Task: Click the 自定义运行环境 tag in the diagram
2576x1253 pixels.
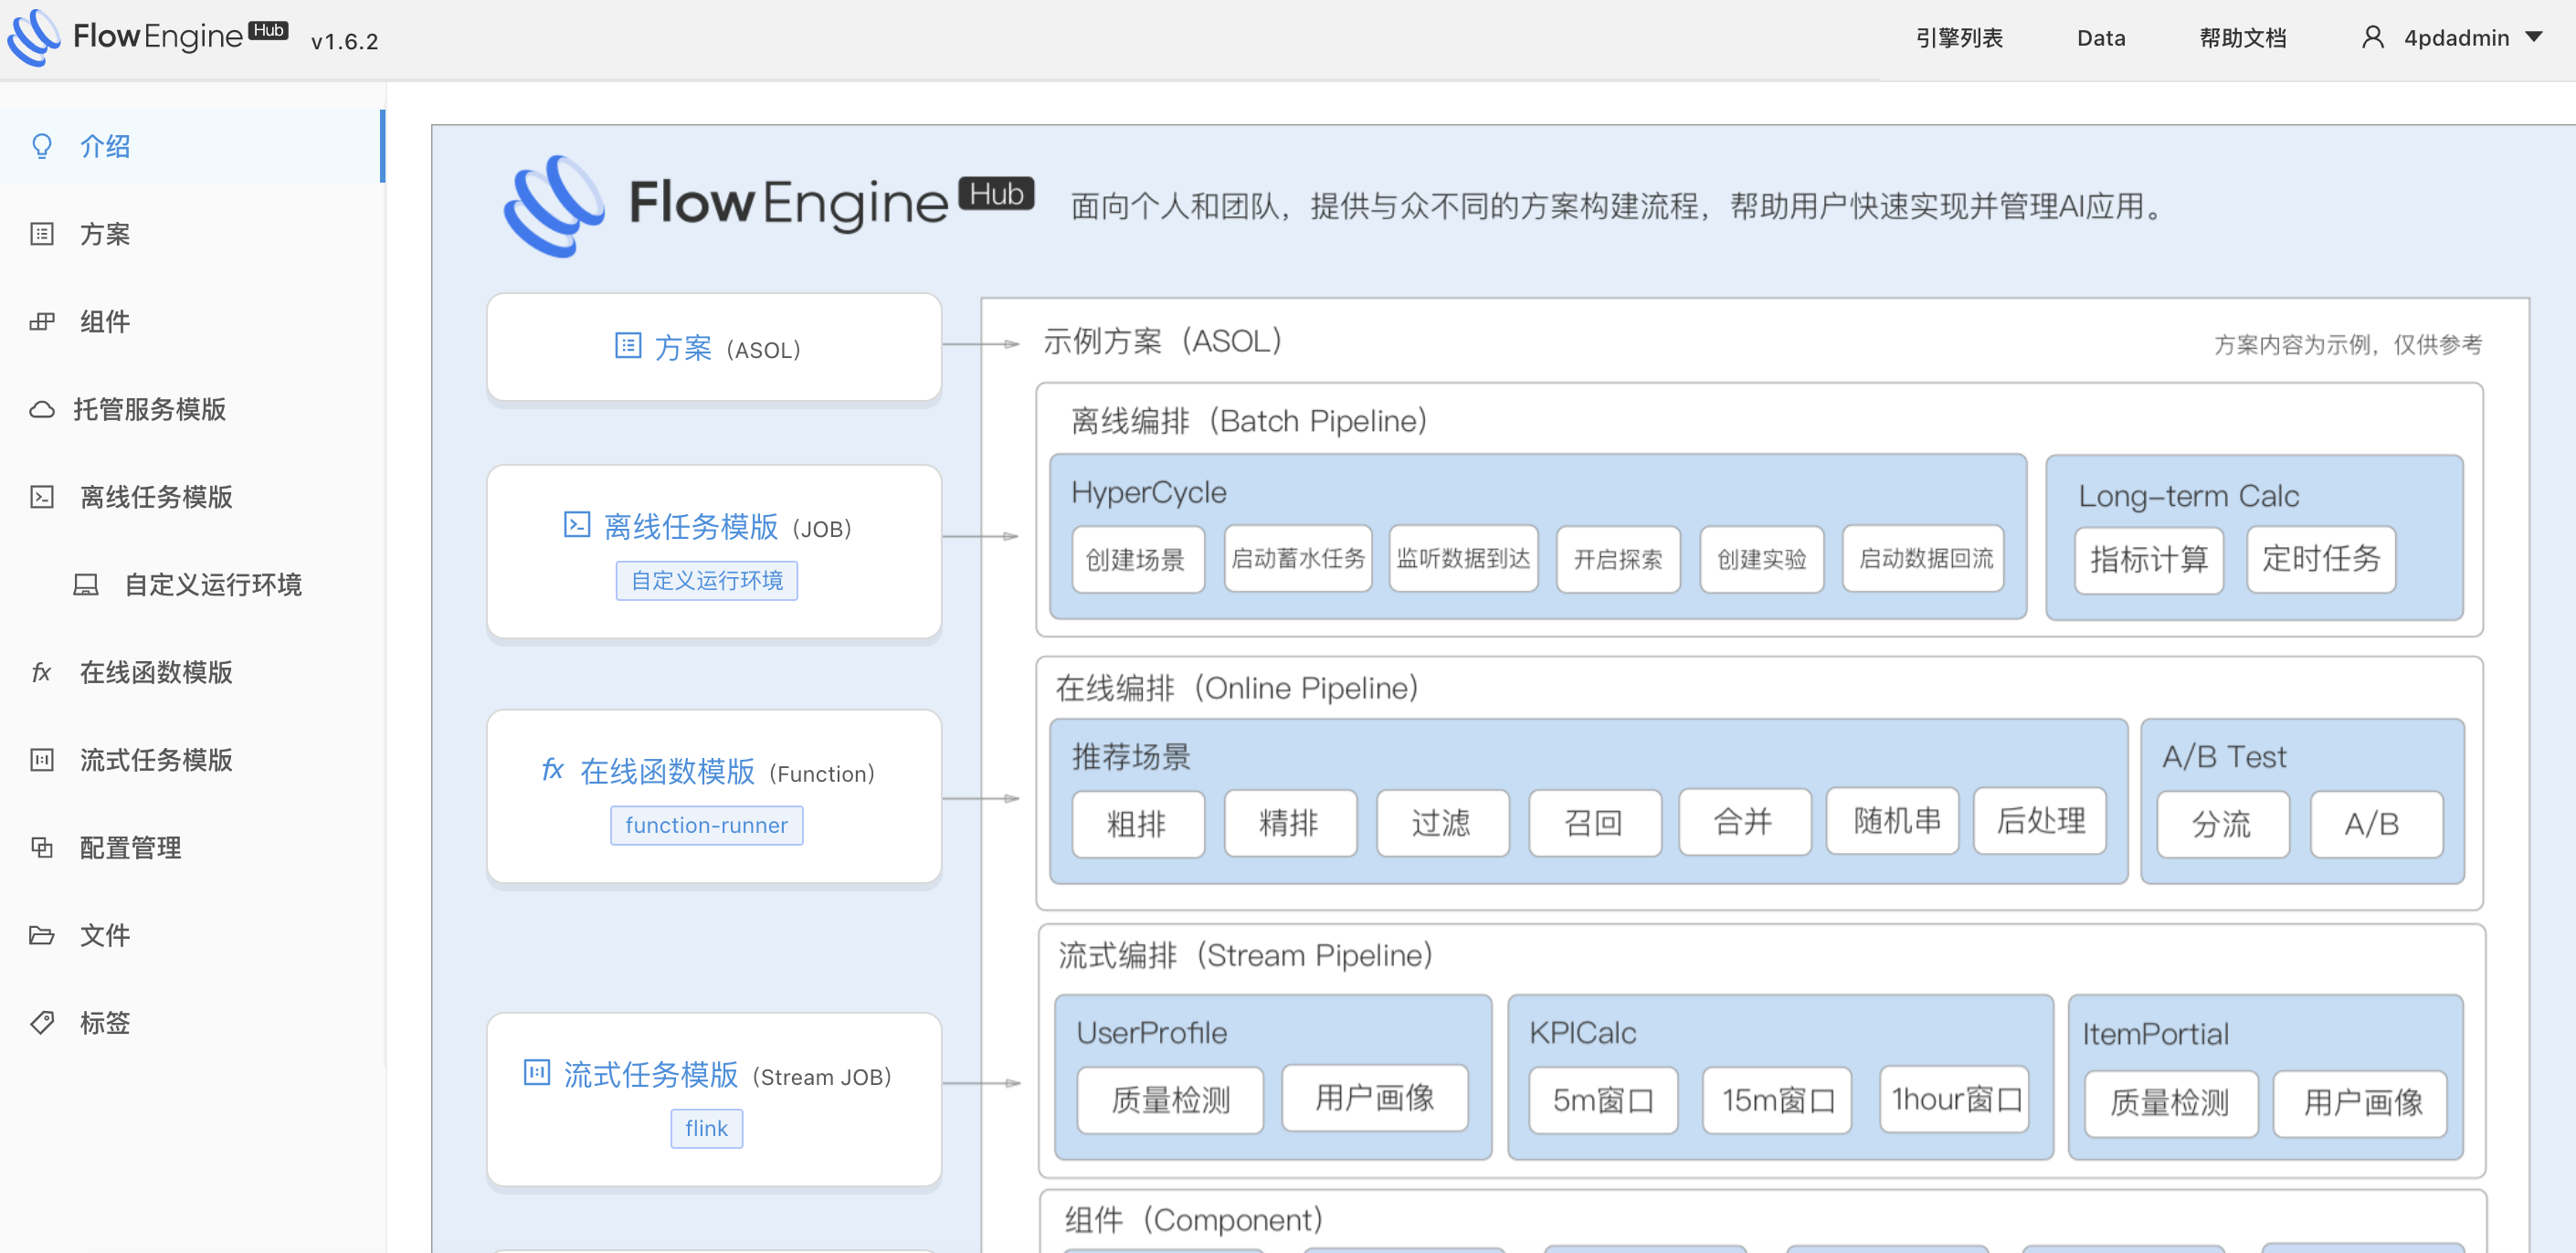Action: pos(706,580)
